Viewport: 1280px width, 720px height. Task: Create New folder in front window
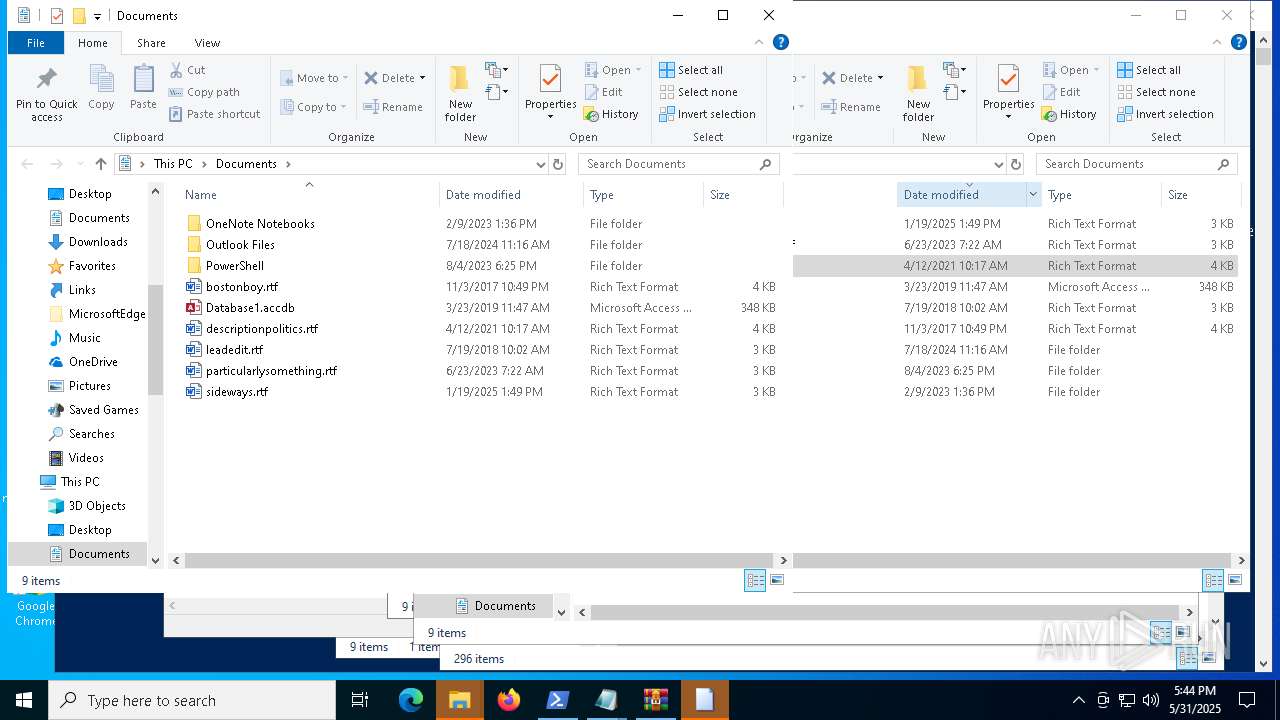[x=460, y=93]
